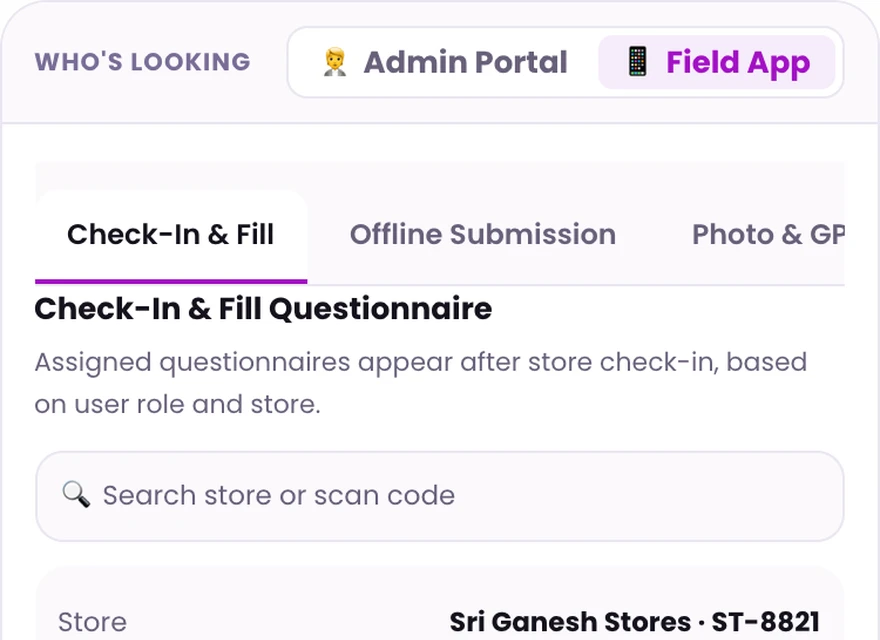Open the Photo & GPS tab
This screenshot has height=640, width=880.
768,235
